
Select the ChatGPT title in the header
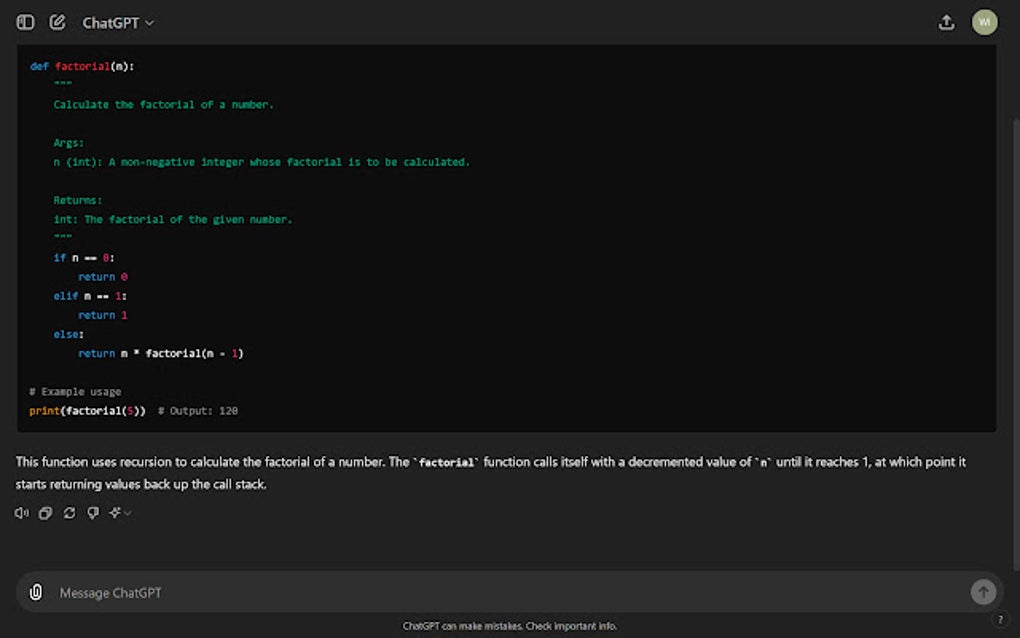112,21
